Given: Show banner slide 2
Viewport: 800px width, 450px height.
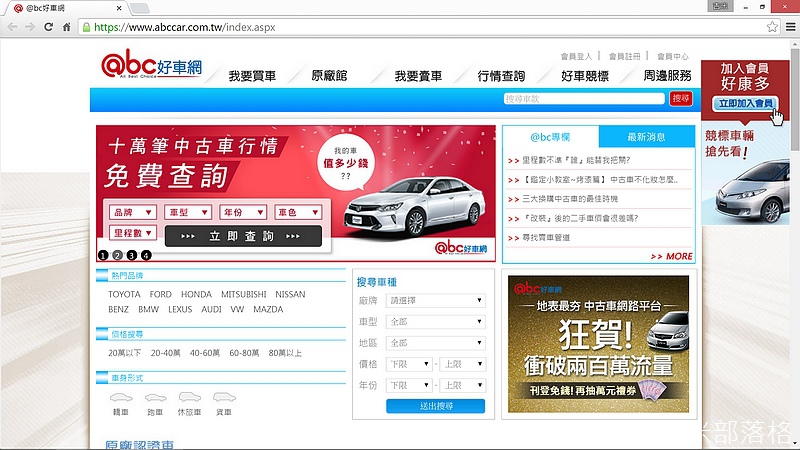Looking at the screenshot, I should pyautogui.click(x=117, y=255).
